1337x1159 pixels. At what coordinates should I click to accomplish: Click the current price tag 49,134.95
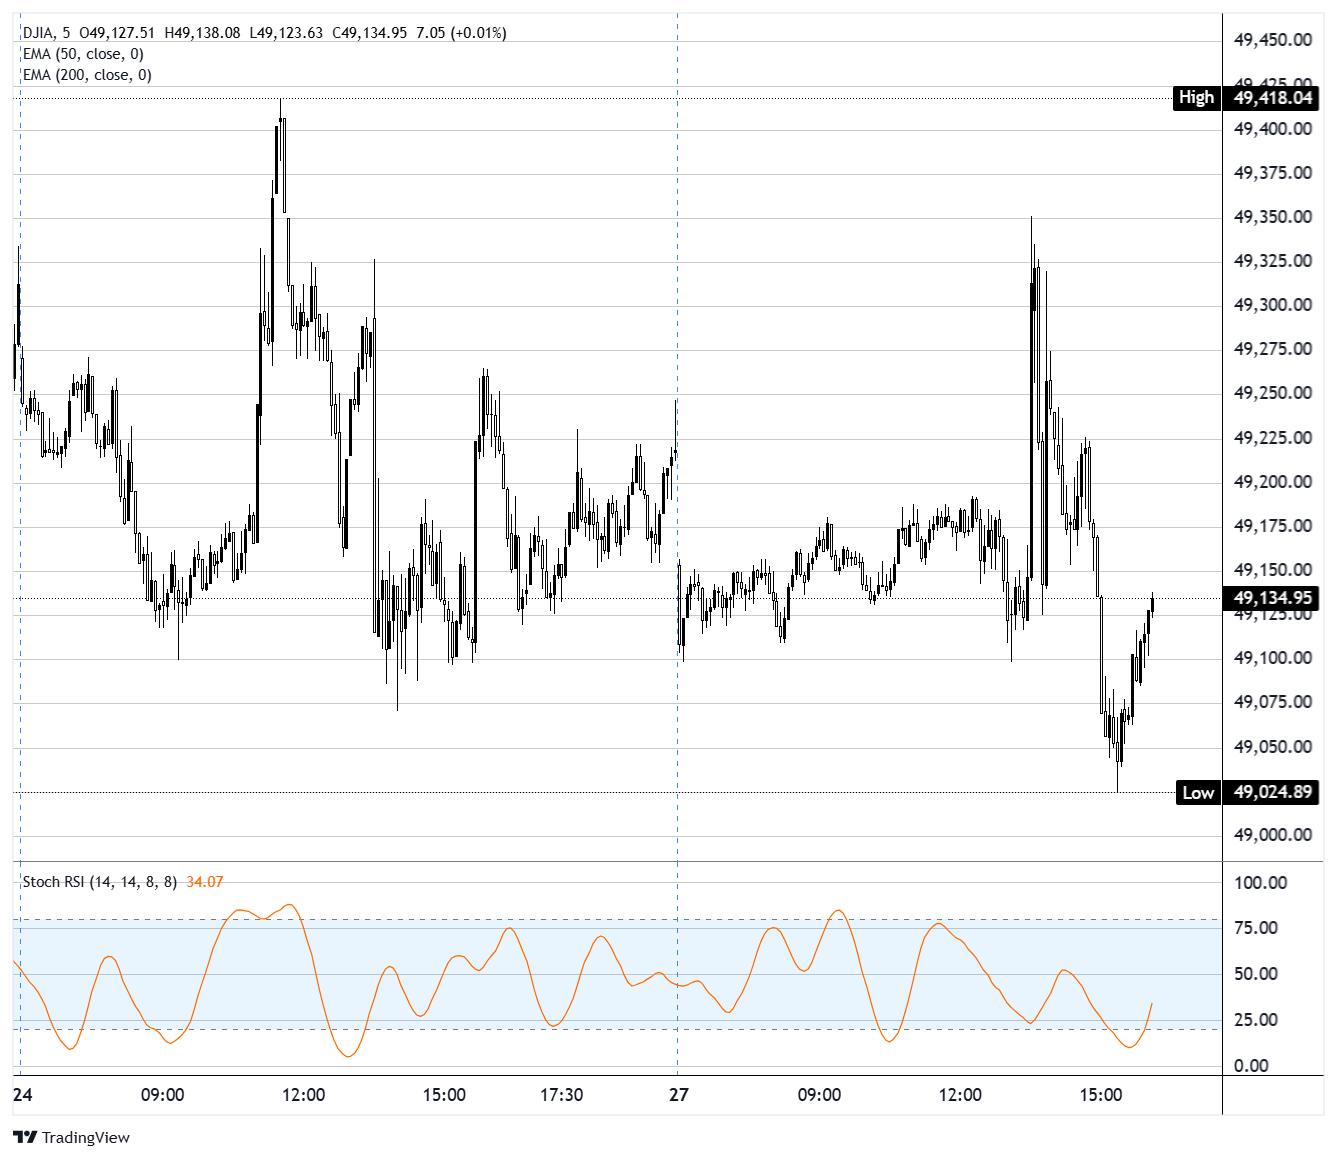1273,599
